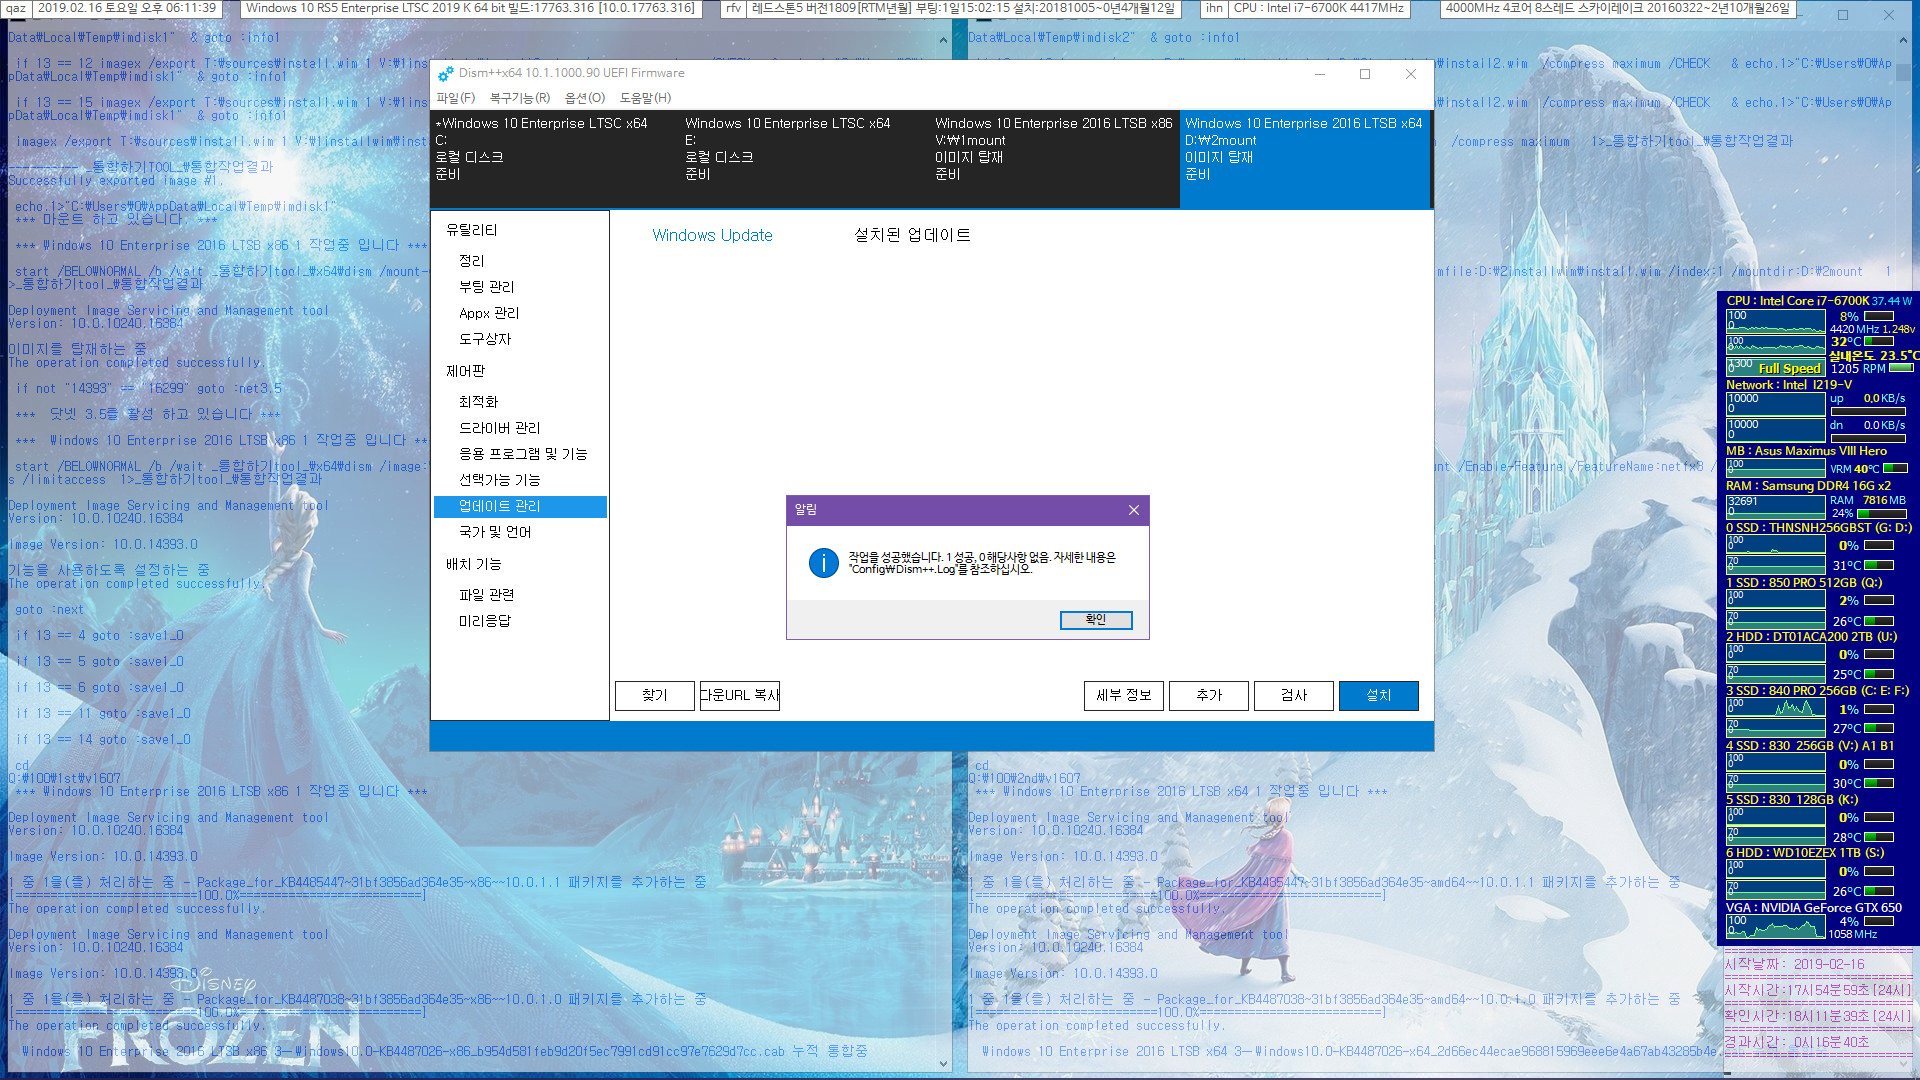This screenshot has width=1920, height=1080.
Task: Click the date-time clock in the top bar
Action: tap(127, 8)
